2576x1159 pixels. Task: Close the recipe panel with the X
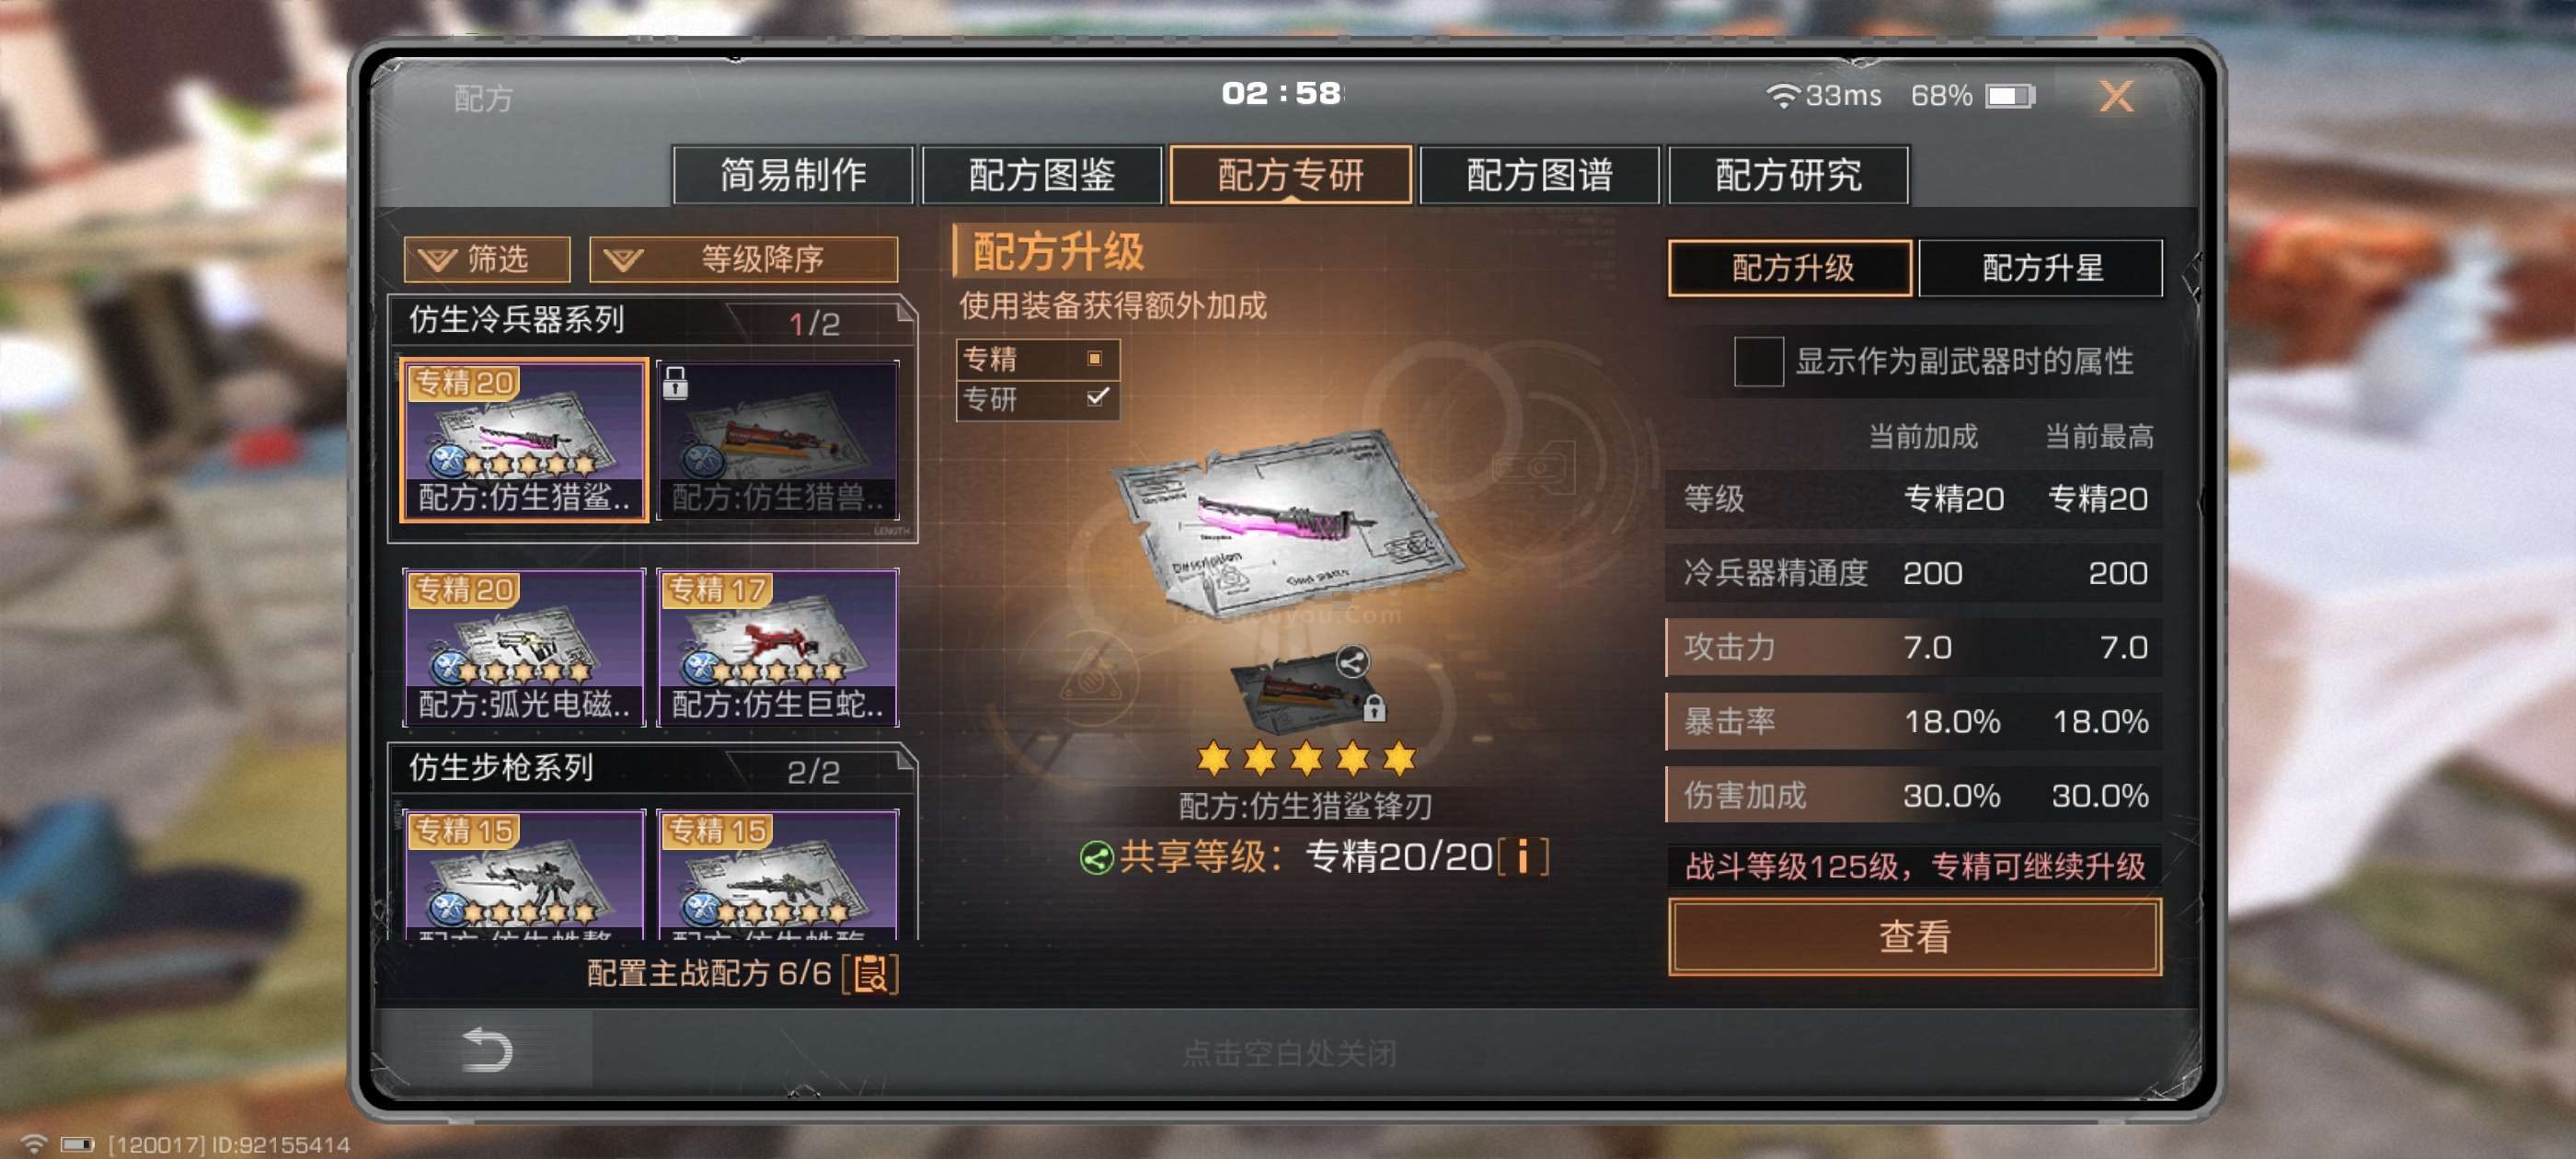click(2115, 97)
